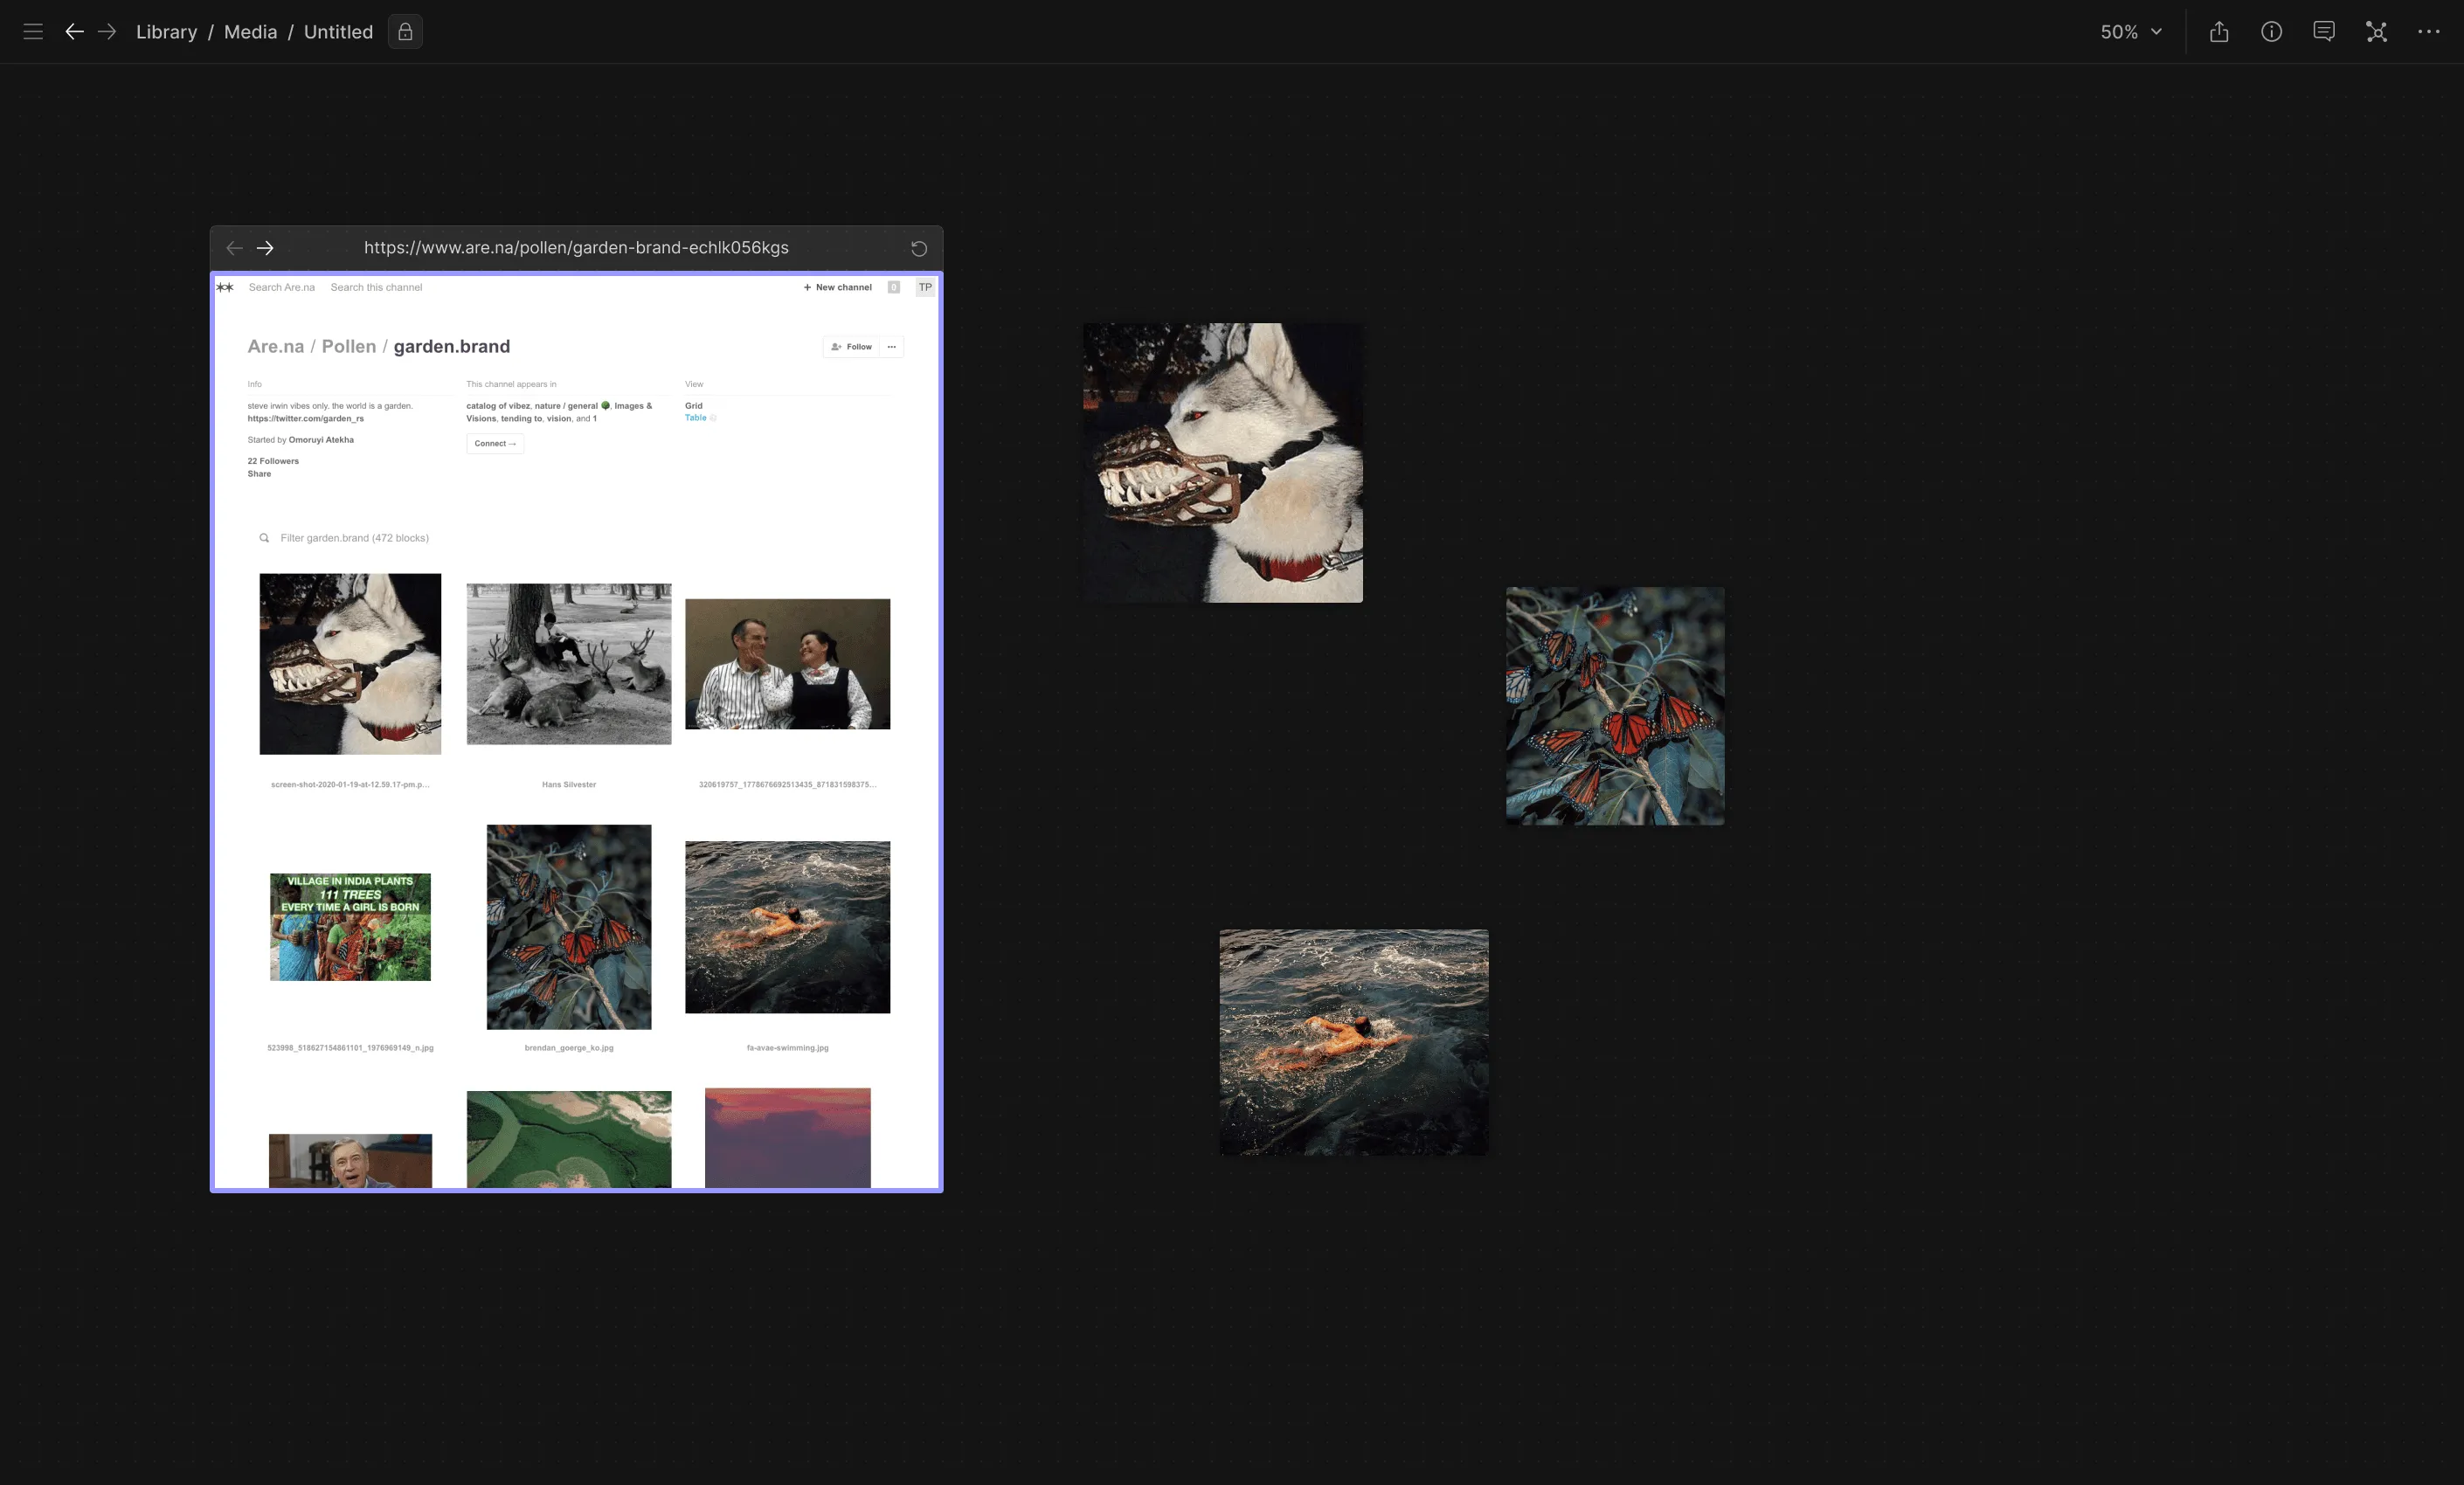This screenshot has width=2464, height=1485.
Task: Click the Share link under Followers
Action: coord(259,474)
